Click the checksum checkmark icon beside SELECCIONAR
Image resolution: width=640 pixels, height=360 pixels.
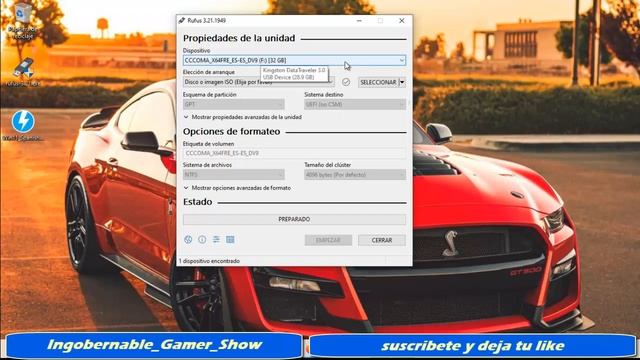(346, 82)
